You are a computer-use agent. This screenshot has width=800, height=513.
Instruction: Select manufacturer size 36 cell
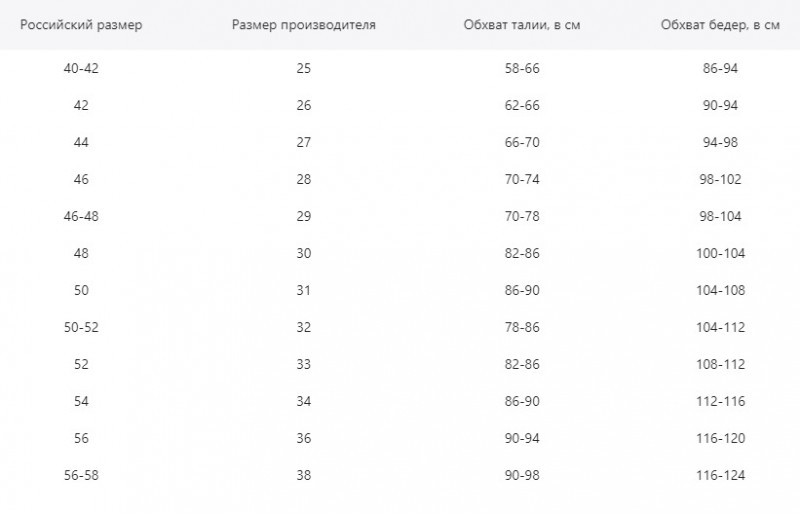(304, 438)
